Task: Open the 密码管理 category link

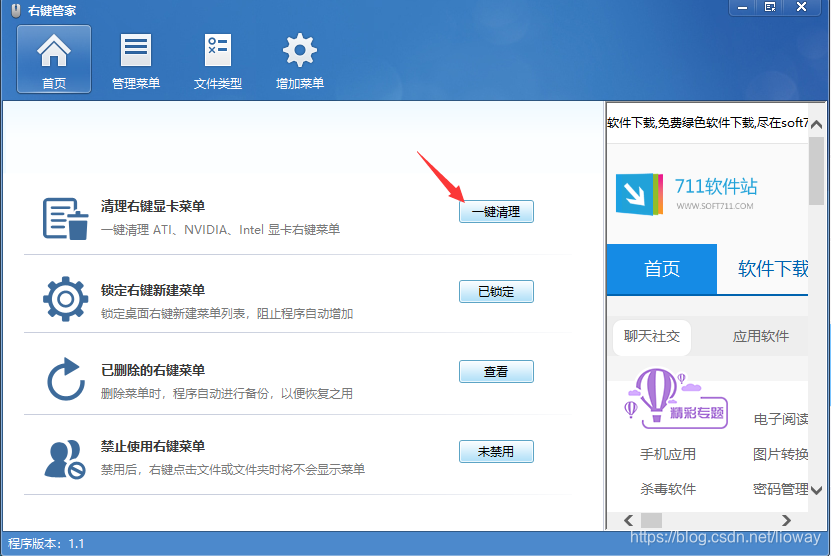Action: (x=781, y=489)
